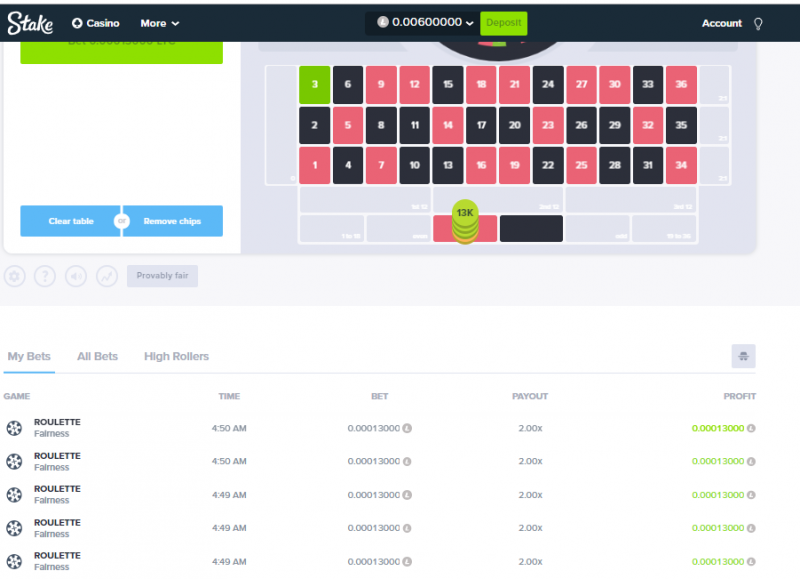Click the green Deposit button
800x579 pixels.
(x=504, y=23)
